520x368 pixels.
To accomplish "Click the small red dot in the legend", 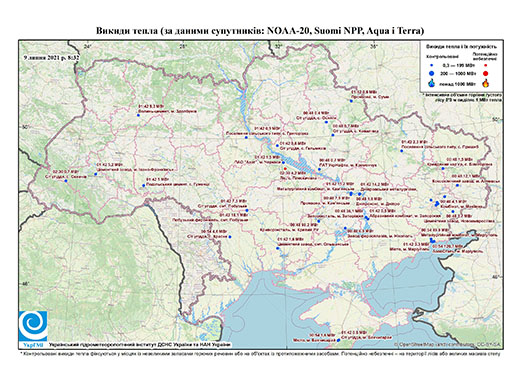I will (486, 66).
